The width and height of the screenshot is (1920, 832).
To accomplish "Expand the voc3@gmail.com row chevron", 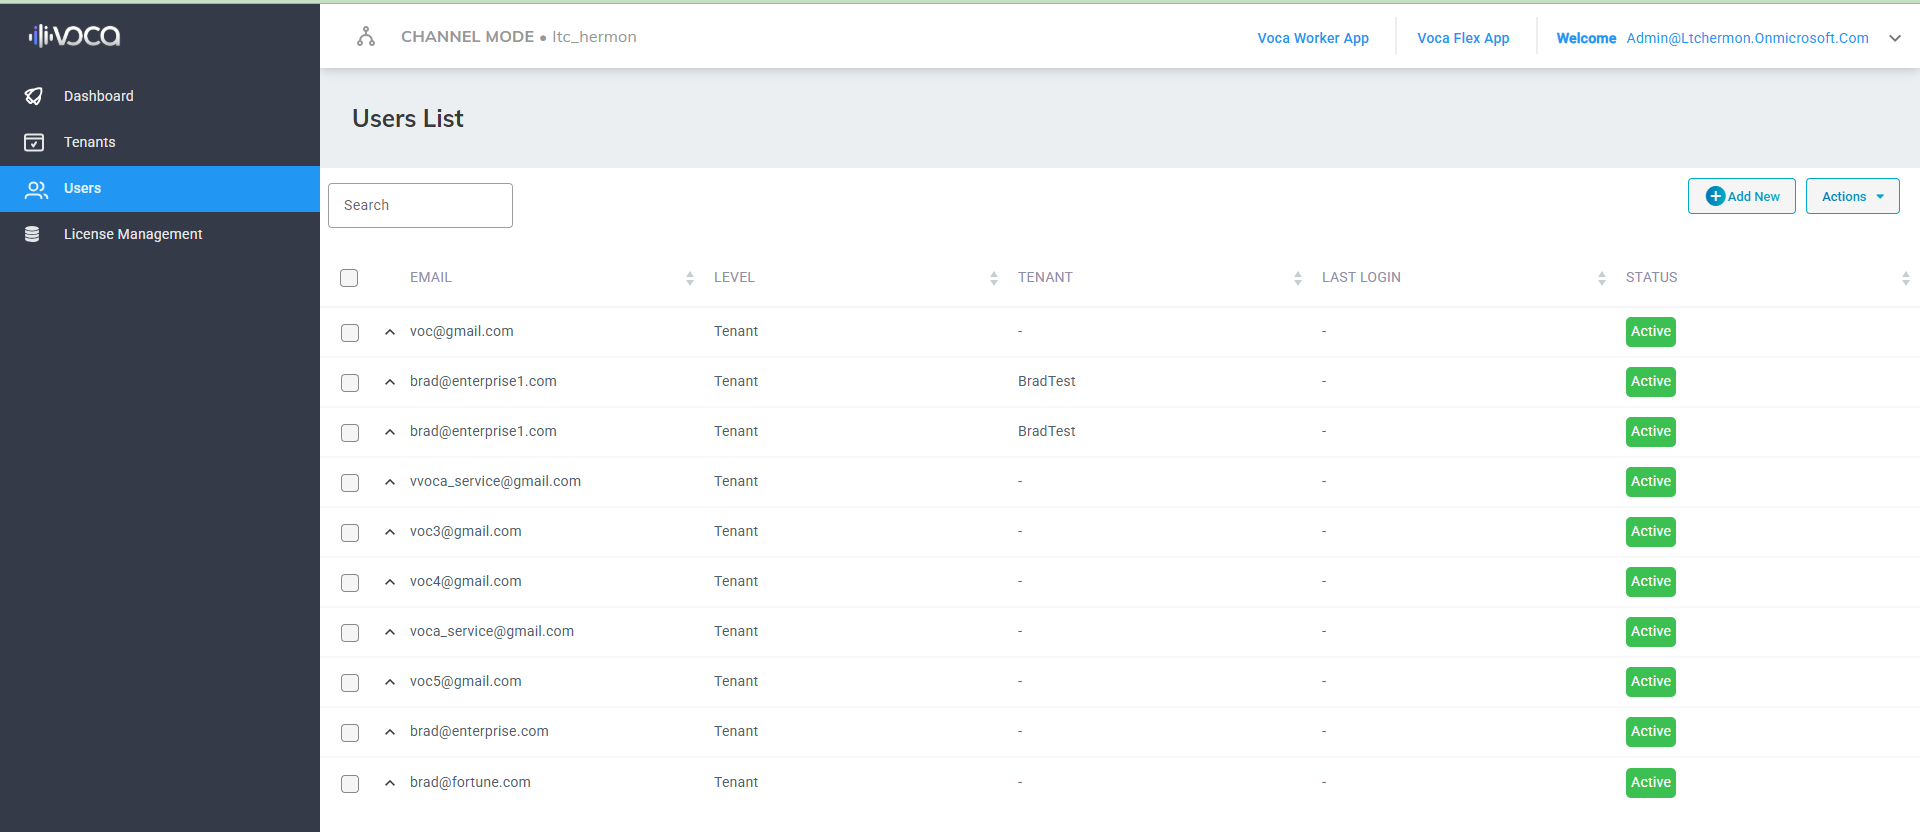I will click(x=390, y=532).
